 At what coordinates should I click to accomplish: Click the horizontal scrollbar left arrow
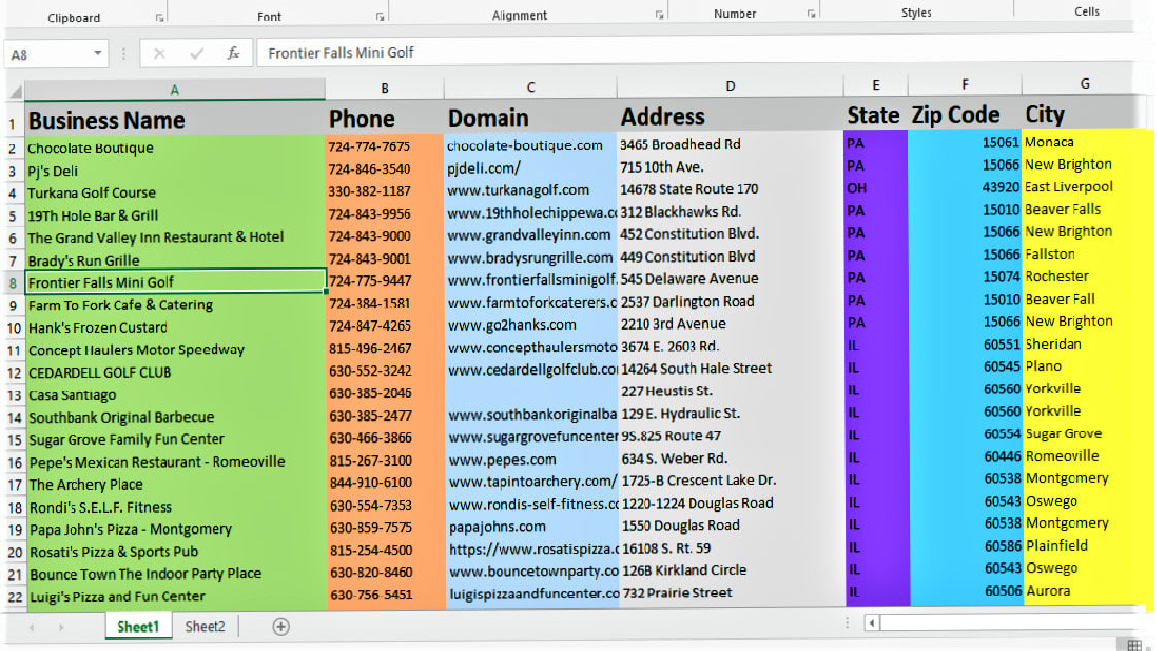[872, 624]
